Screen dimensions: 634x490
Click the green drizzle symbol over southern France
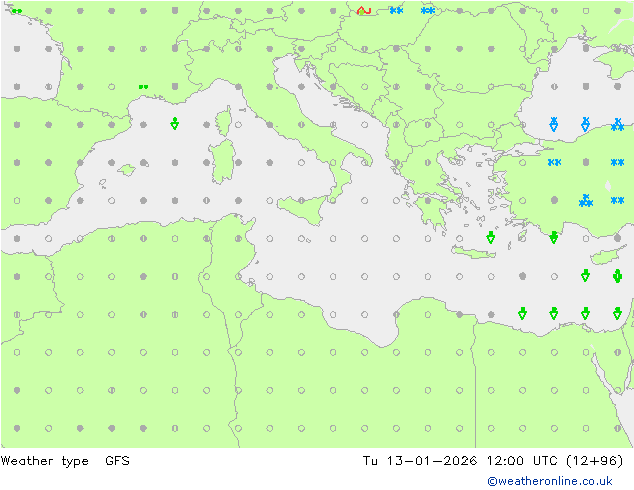pos(144,87)
